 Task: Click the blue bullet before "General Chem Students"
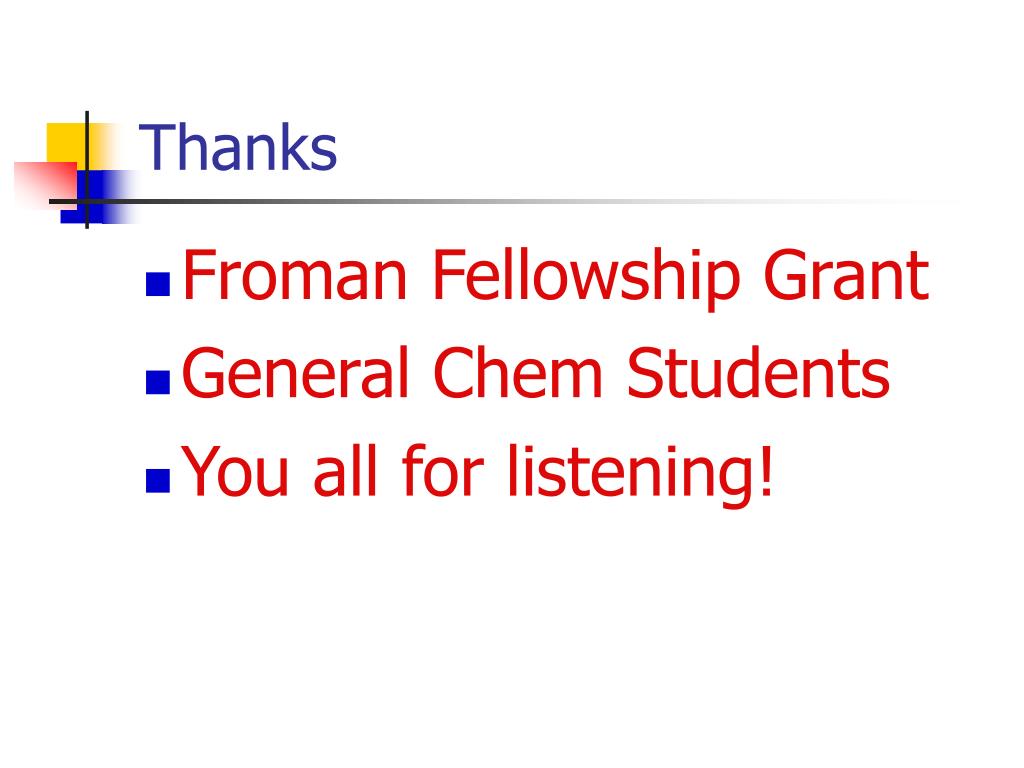tap(158, 382)
